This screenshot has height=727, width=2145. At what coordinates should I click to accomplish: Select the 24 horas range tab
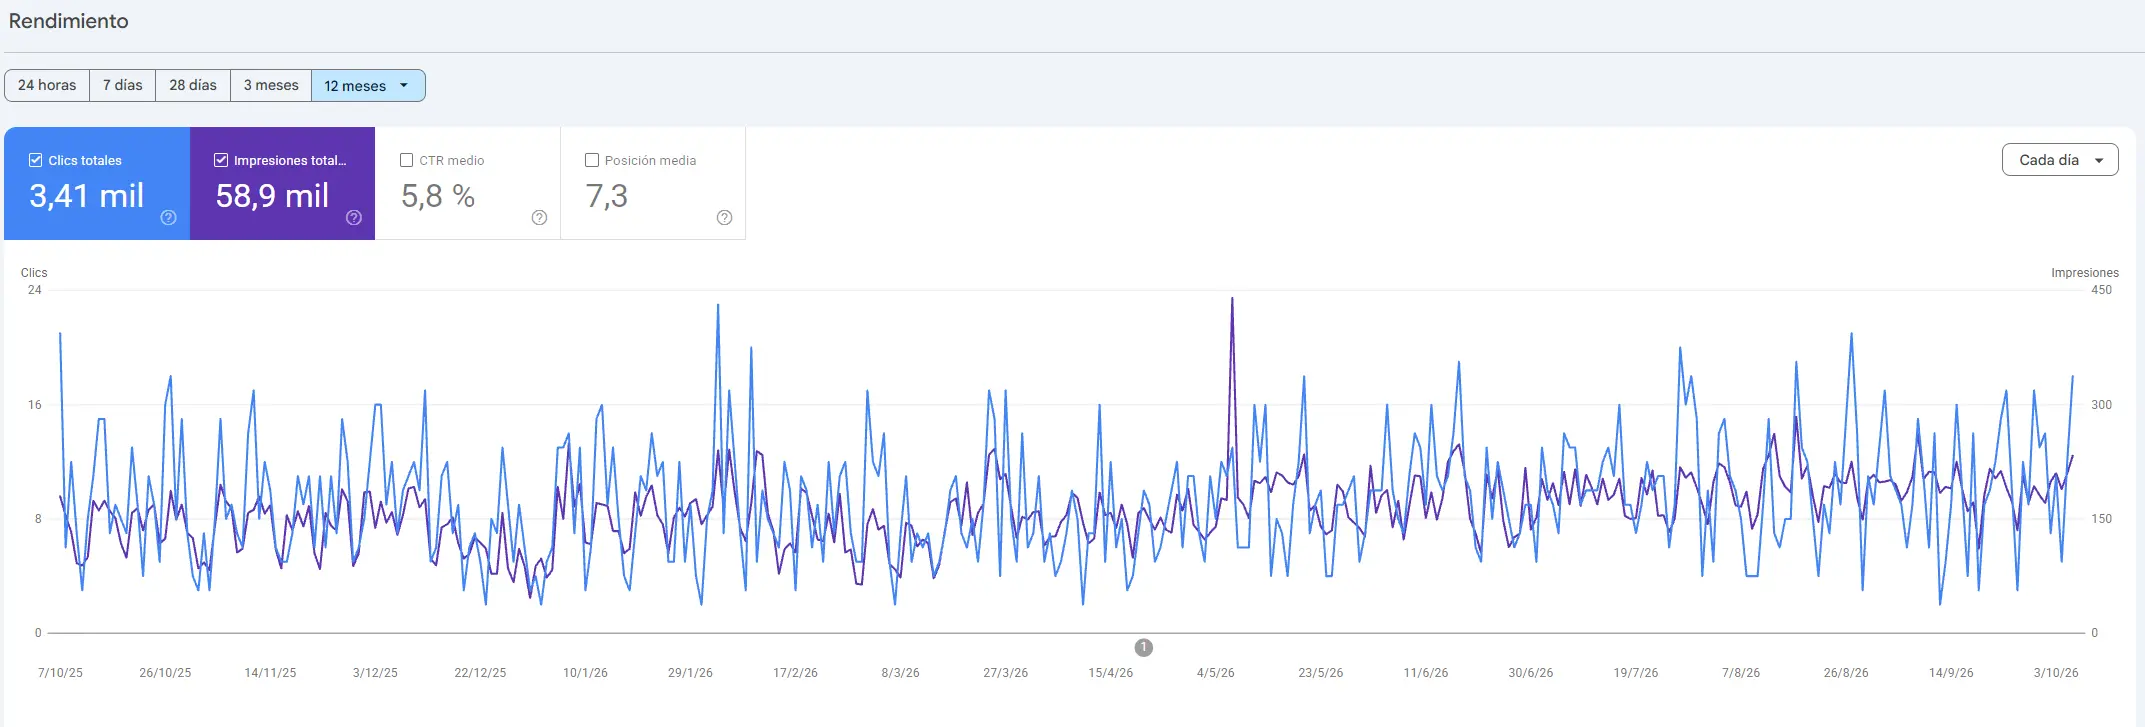(47, 85)
